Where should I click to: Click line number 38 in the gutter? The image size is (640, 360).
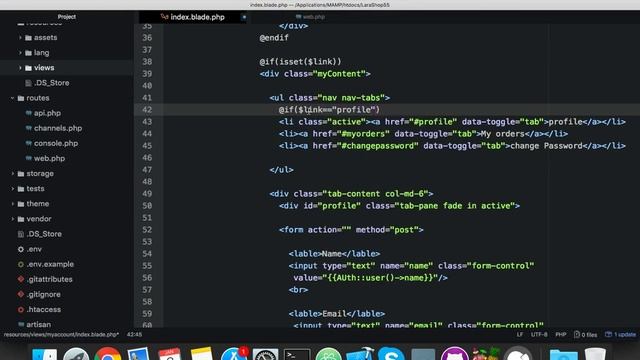147,62
